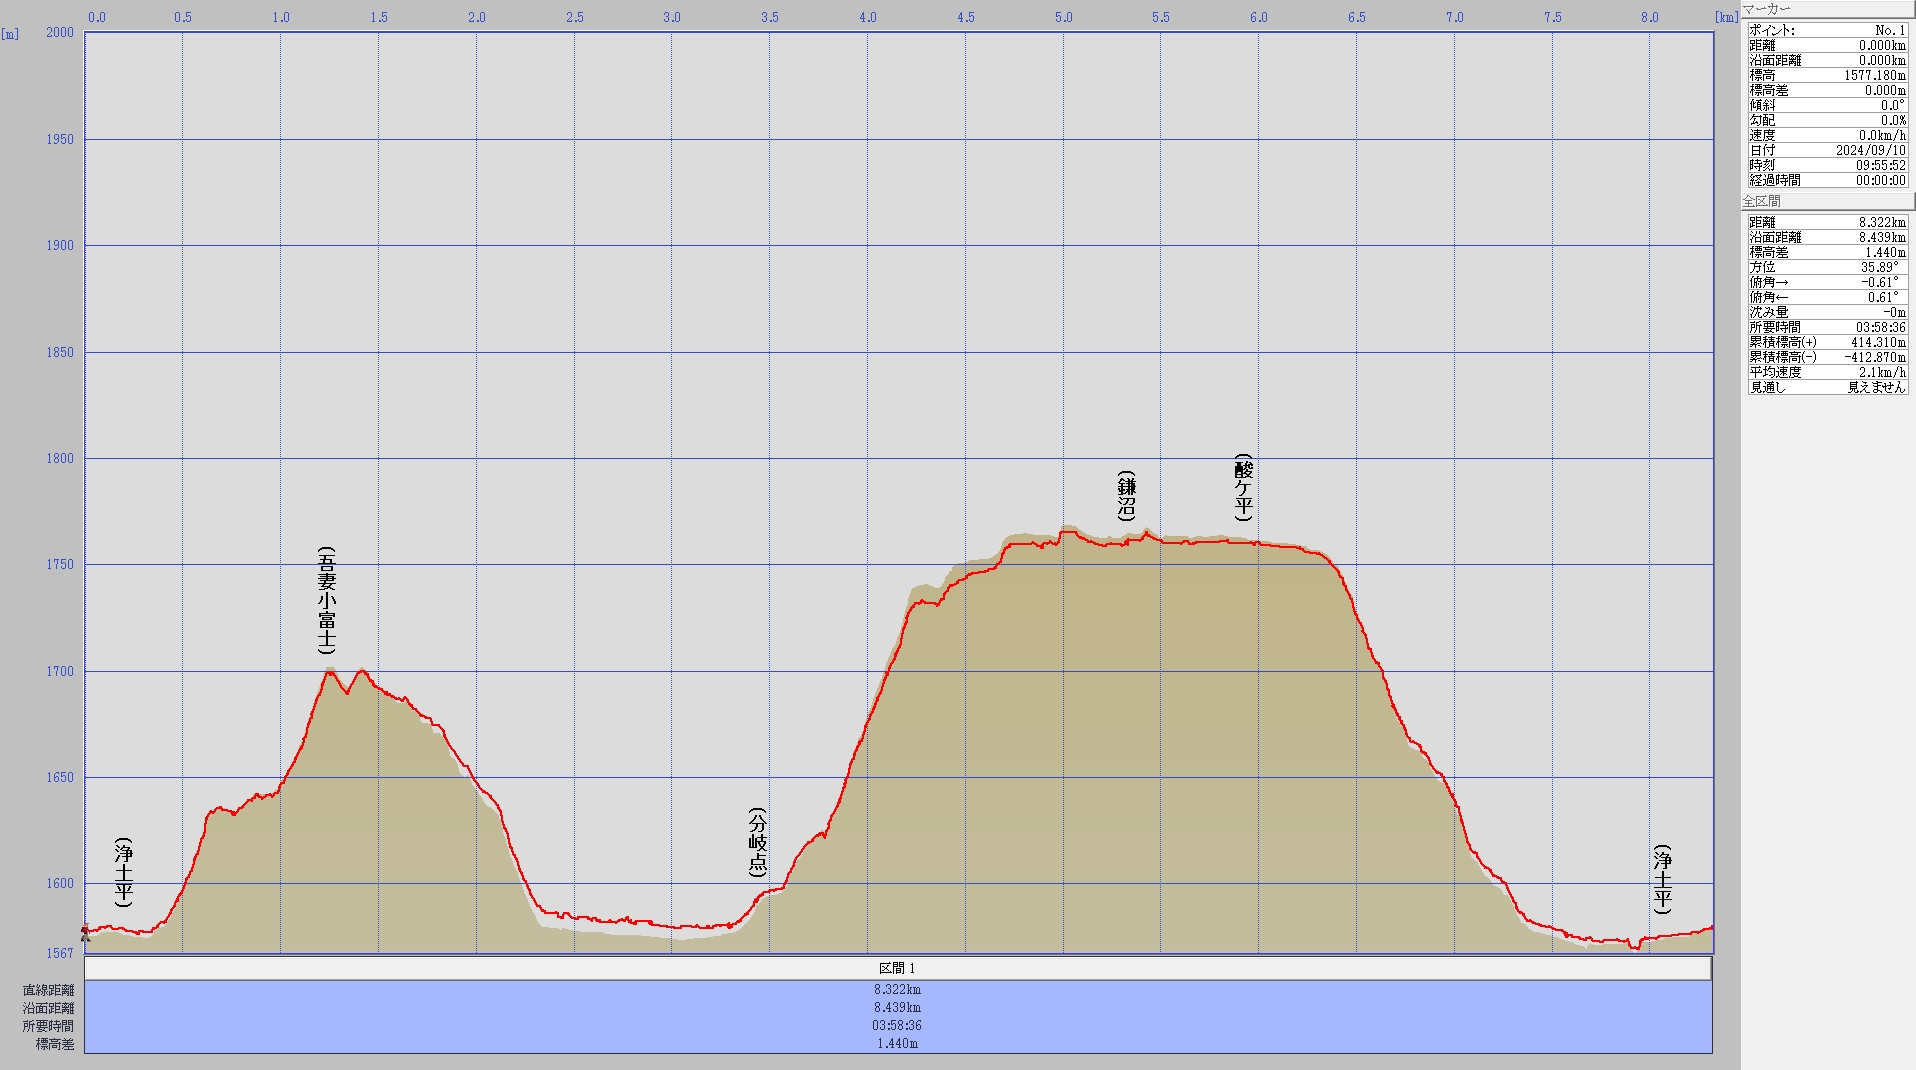The width and height of the screenshot is (1916, 1070).
Task: Click the 見通し 見えません row
Action: coord(1827,387)
